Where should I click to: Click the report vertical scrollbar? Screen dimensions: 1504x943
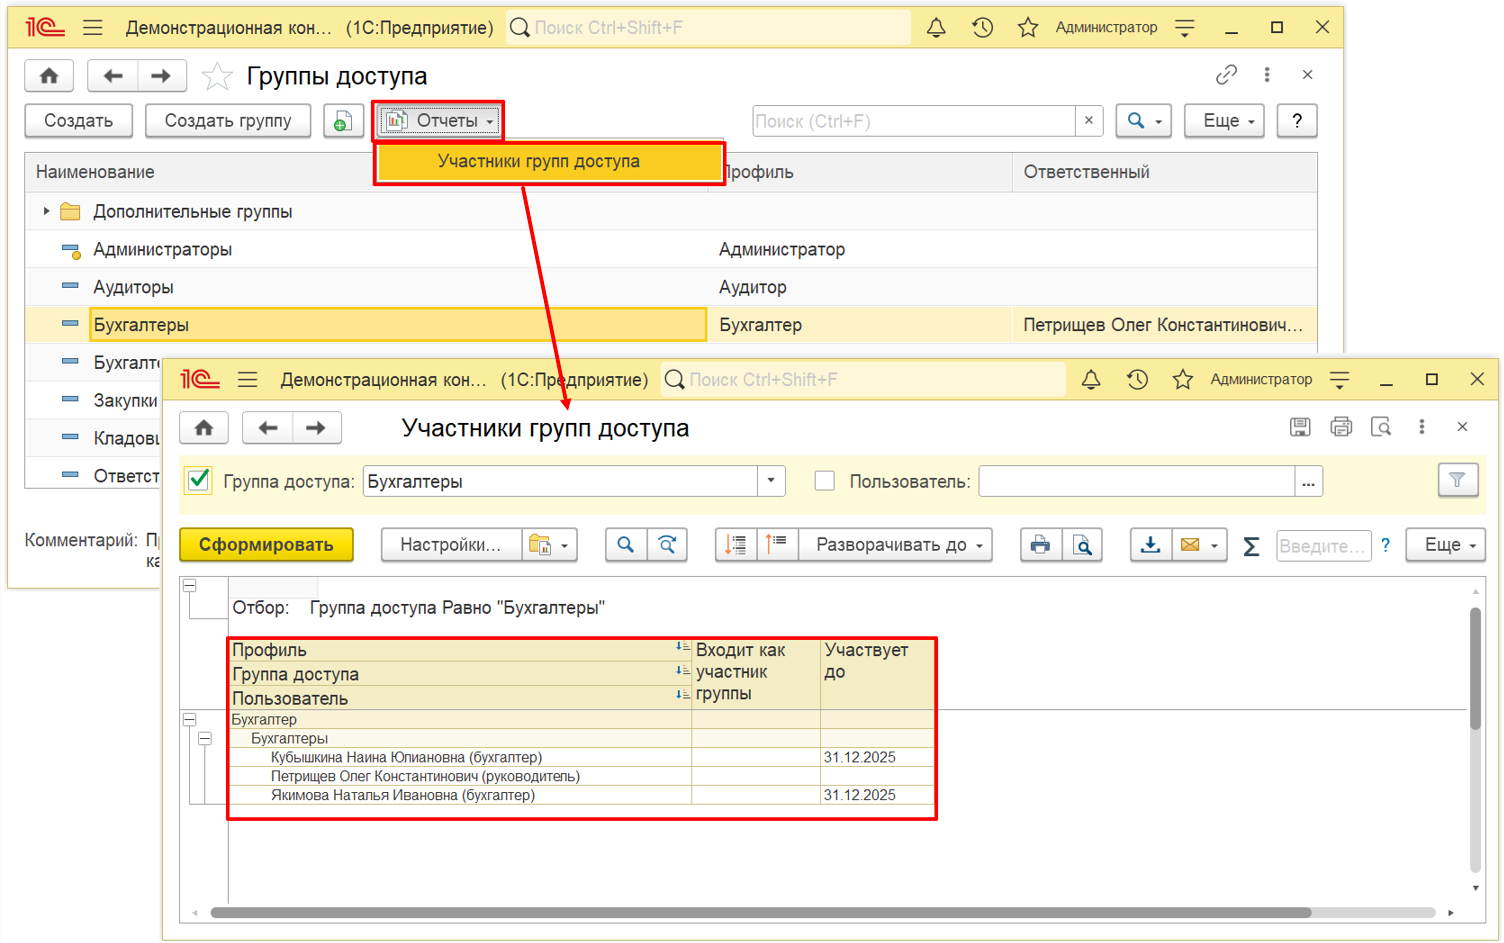(1476, 668)
